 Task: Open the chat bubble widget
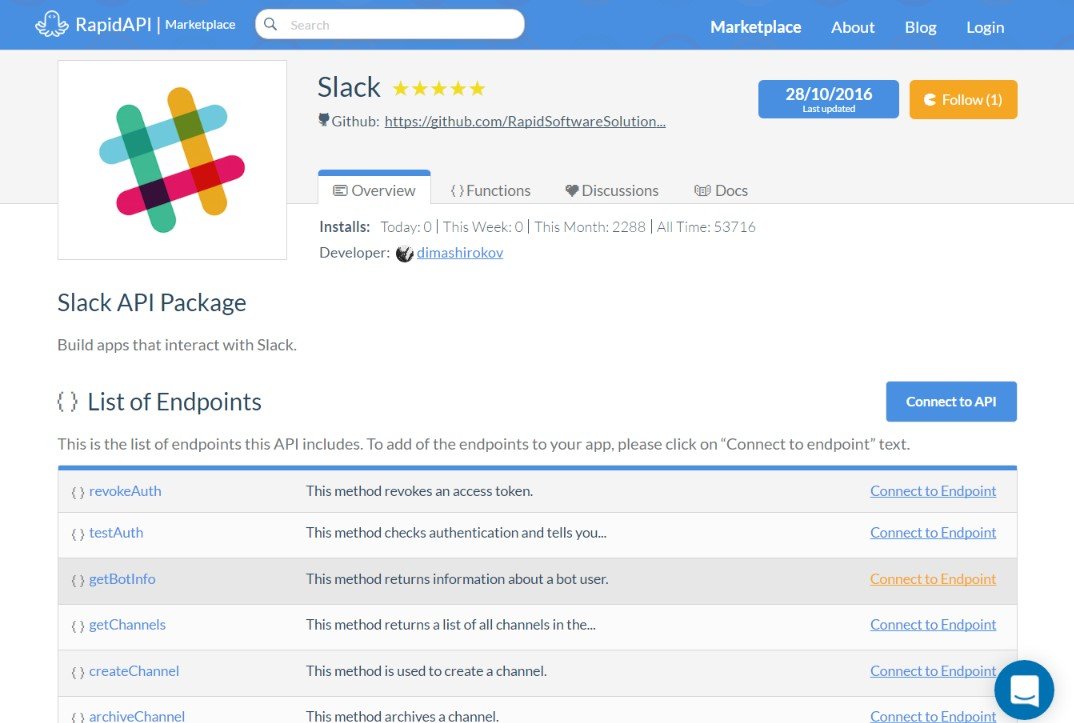tap(1024, 689)
